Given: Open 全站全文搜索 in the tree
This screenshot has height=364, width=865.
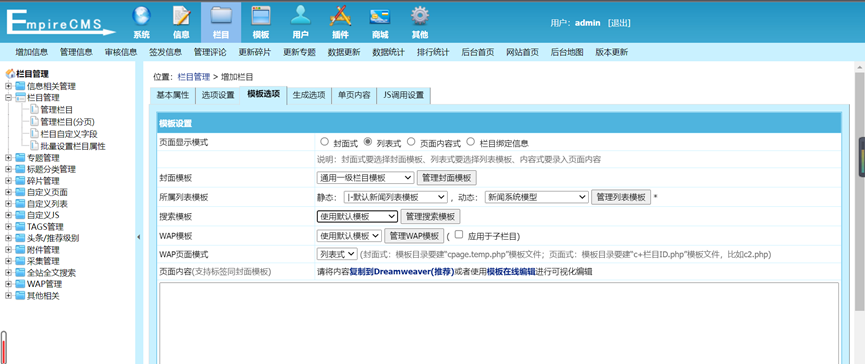Looking at the screenshot, I should 52,273.
